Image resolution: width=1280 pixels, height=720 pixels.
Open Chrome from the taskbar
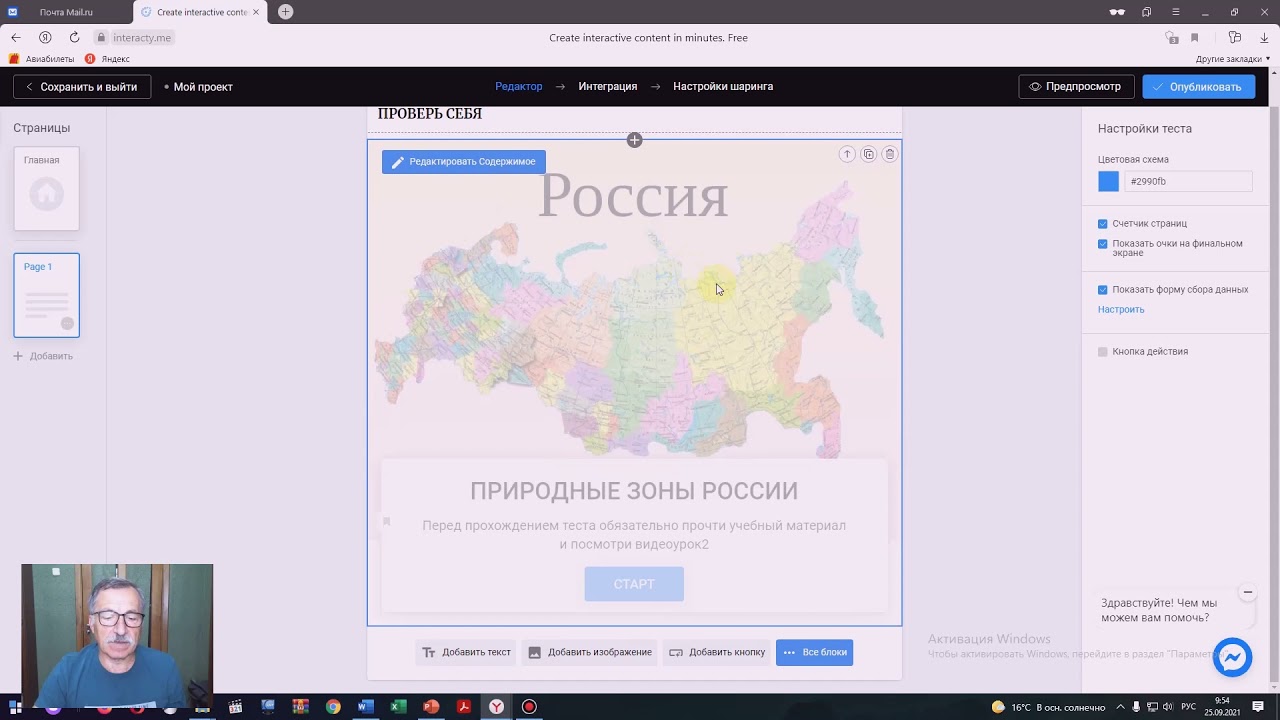tap(333, 707)
